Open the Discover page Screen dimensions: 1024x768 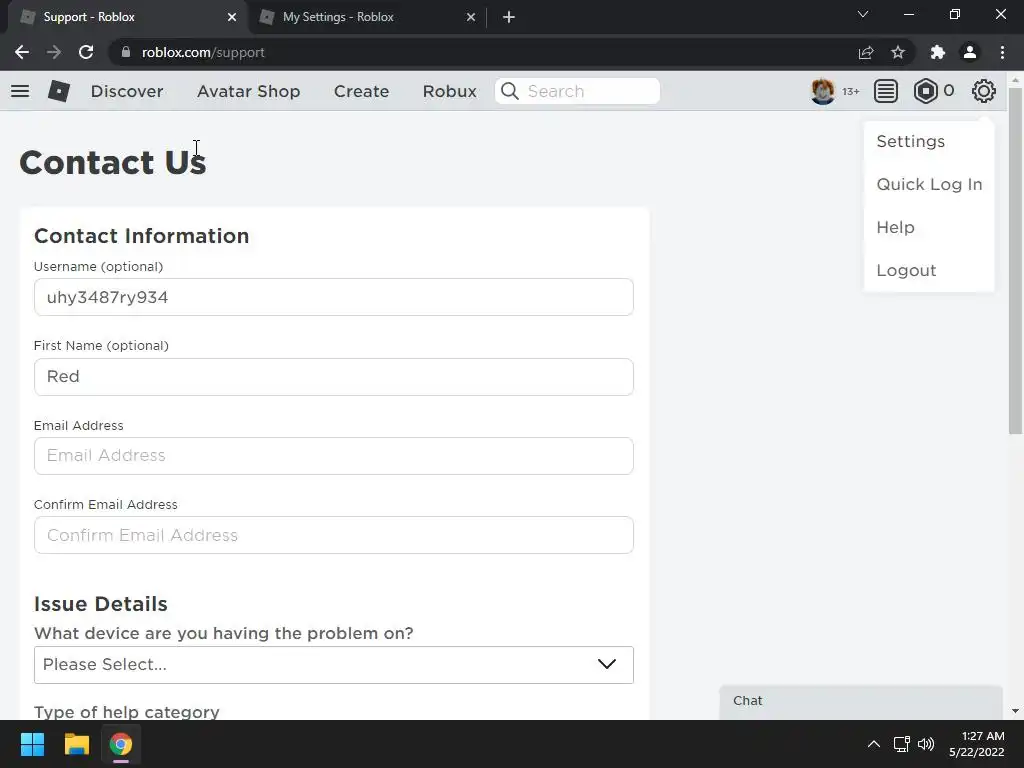point(127,91)
